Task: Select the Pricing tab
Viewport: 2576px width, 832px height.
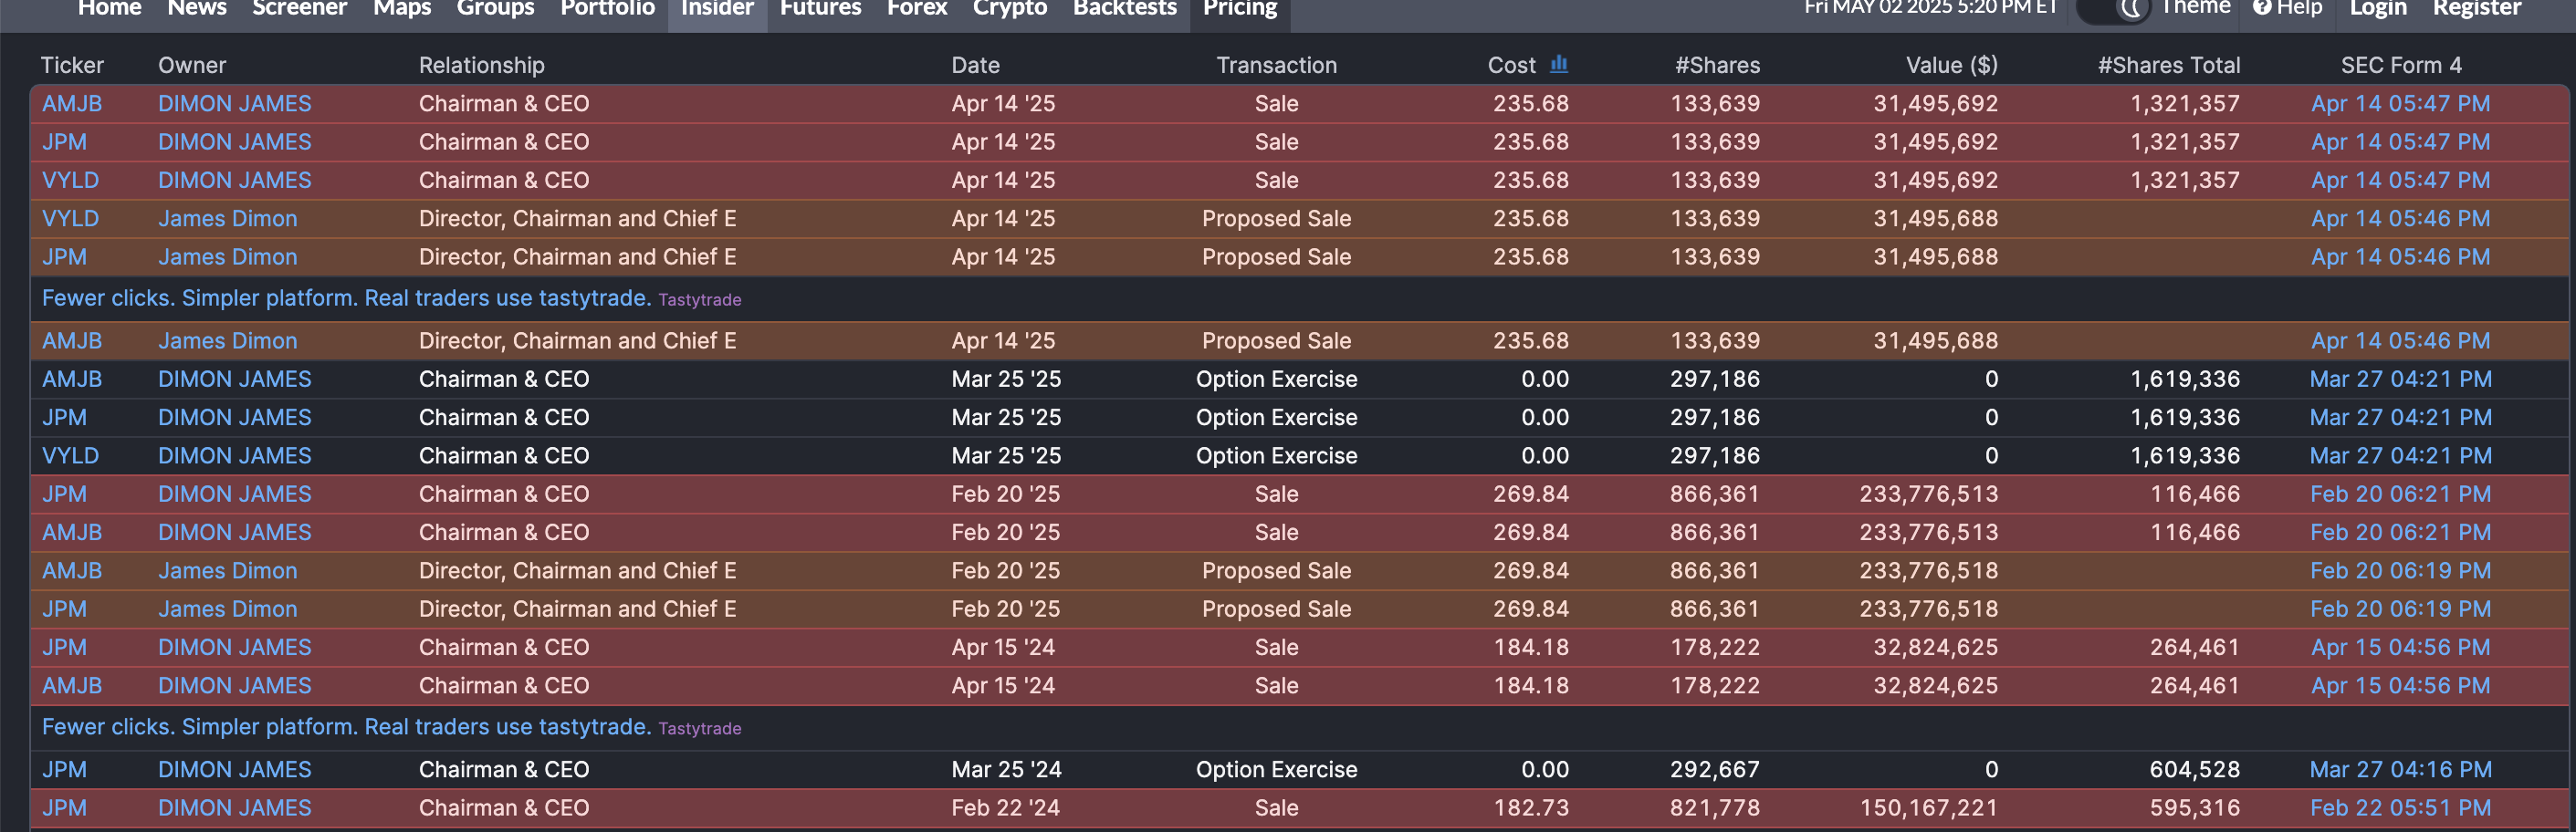Action: point(1240,10)
